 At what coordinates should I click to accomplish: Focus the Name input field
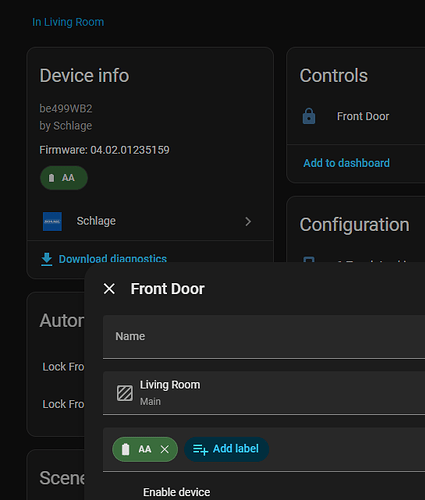264,337
